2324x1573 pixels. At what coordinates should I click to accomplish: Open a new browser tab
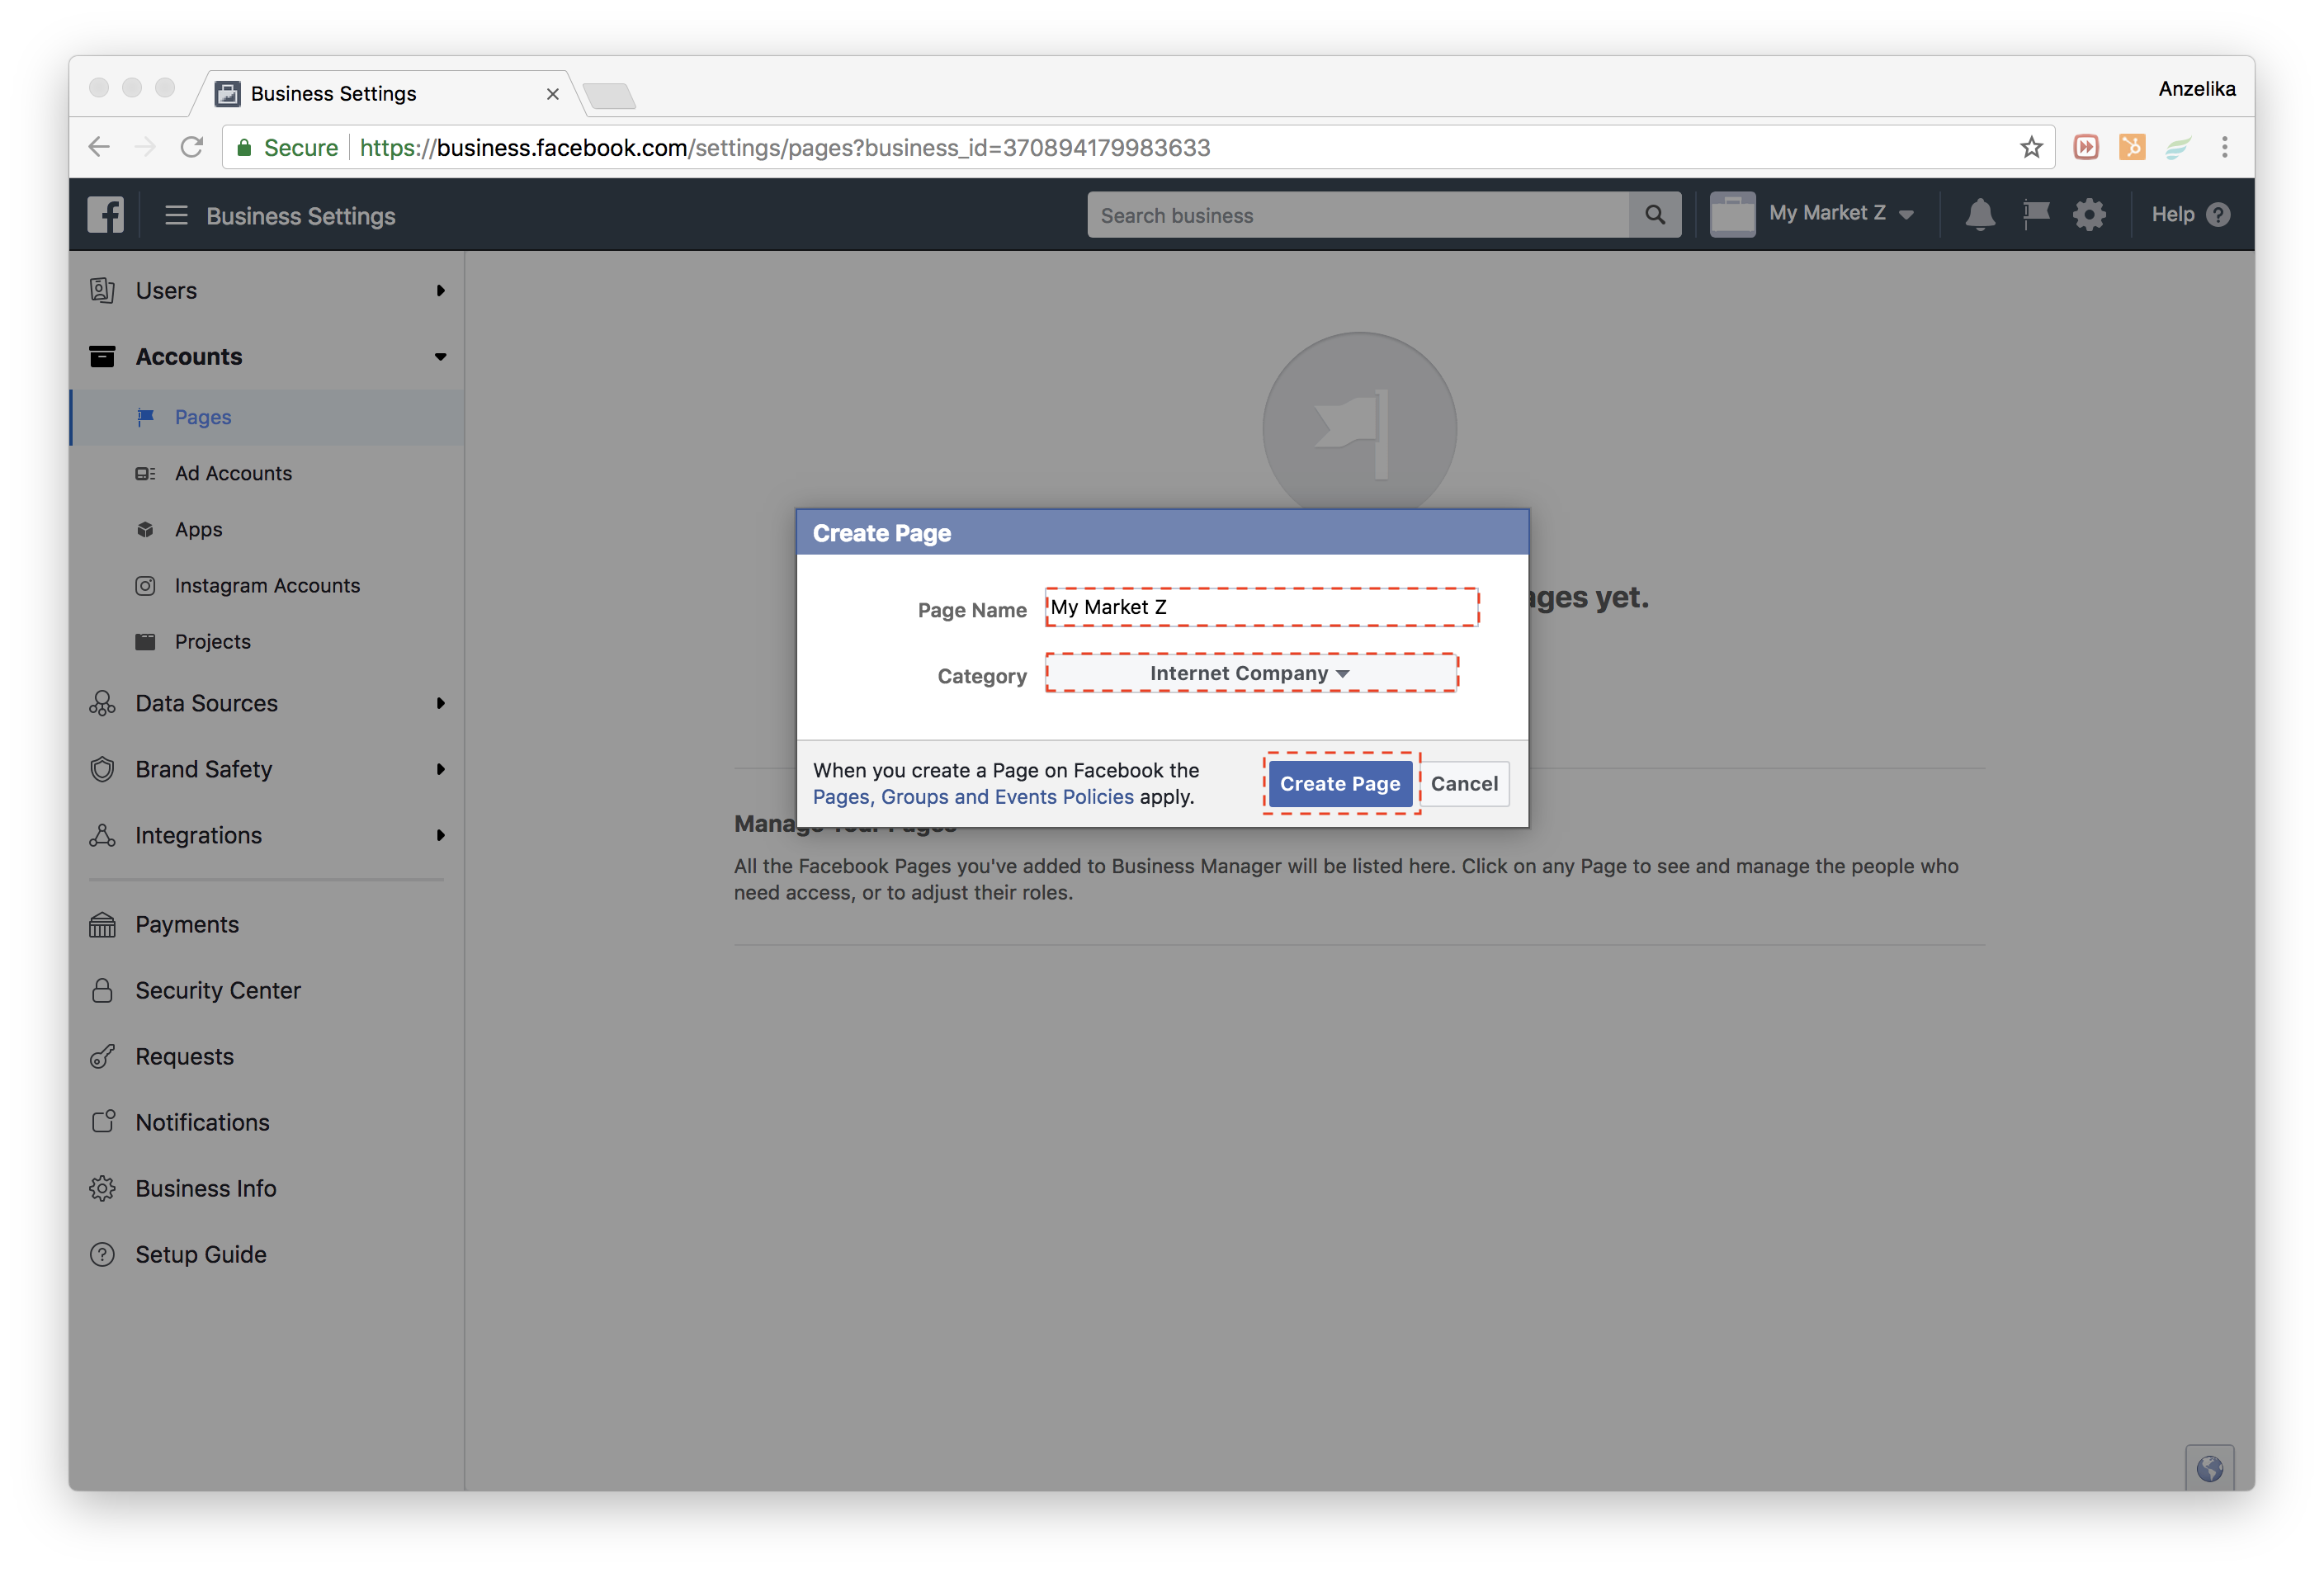point(609,96)
